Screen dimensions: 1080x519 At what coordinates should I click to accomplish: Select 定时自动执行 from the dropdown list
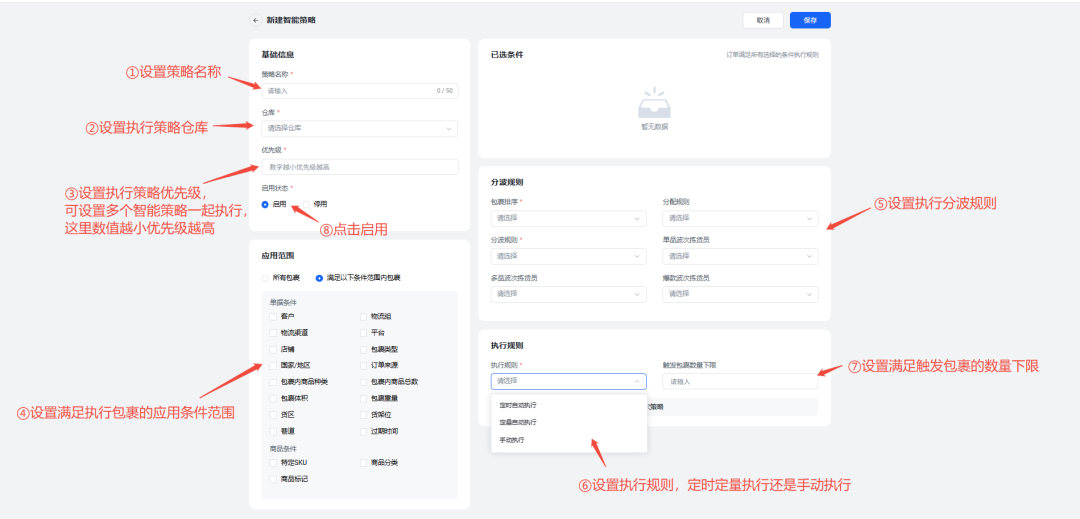click(x=518, y=406)
